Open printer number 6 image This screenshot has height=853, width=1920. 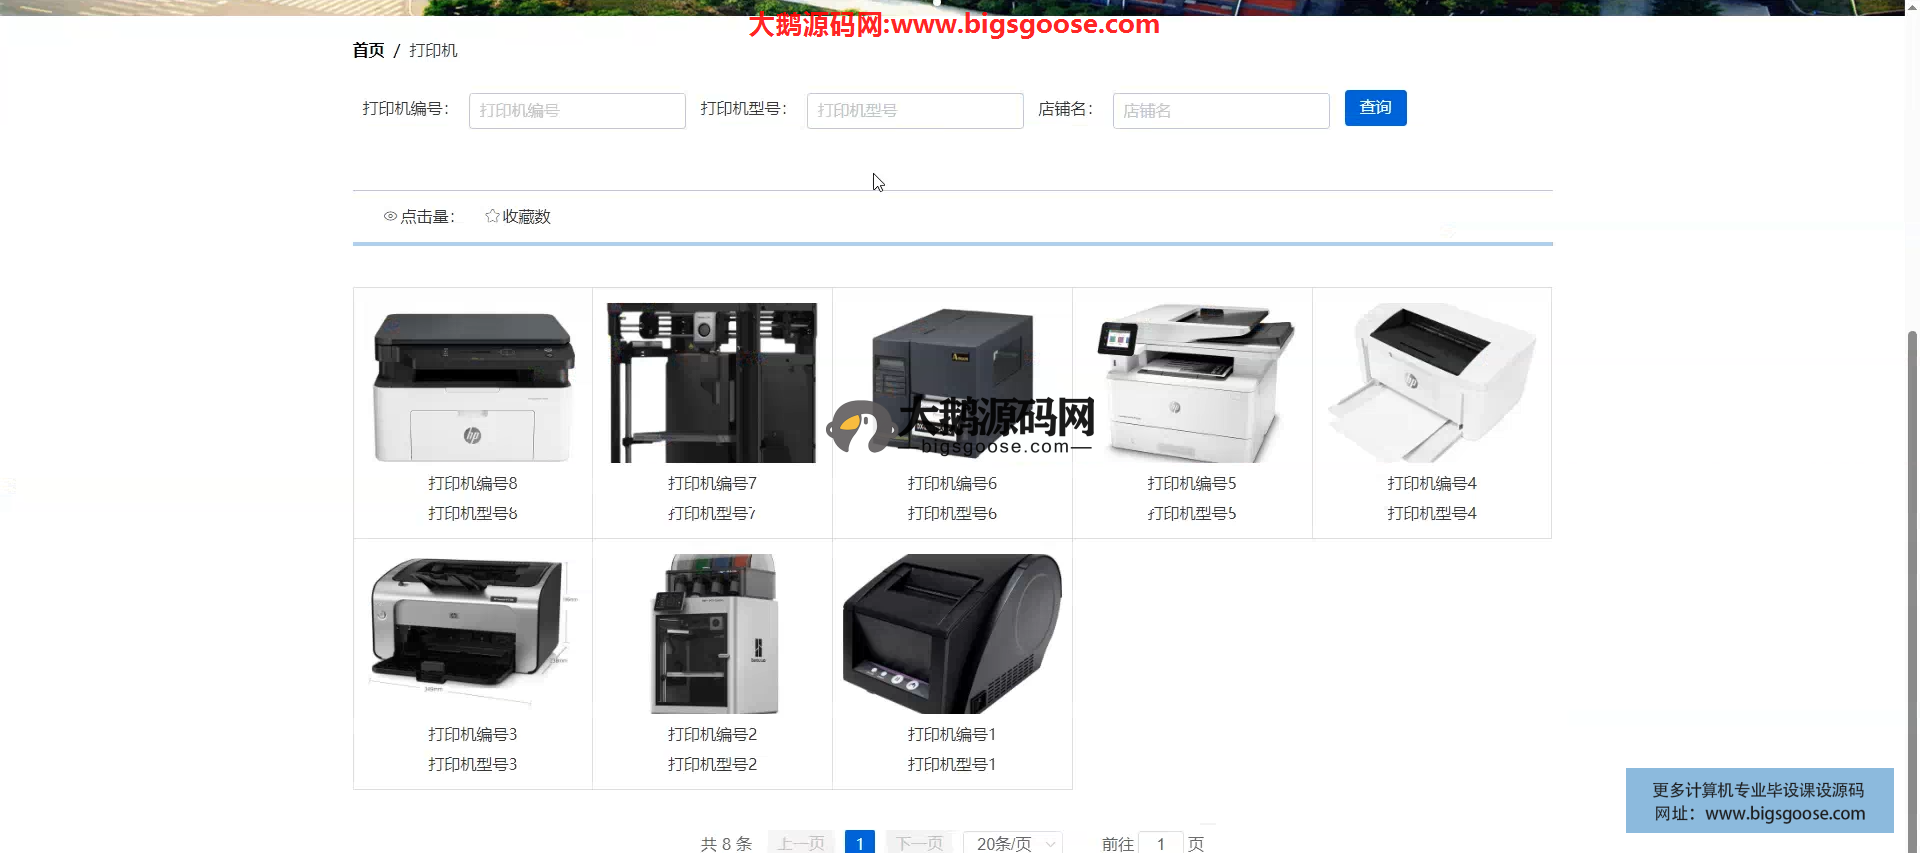pyautogui.click(x=952, y=383)
